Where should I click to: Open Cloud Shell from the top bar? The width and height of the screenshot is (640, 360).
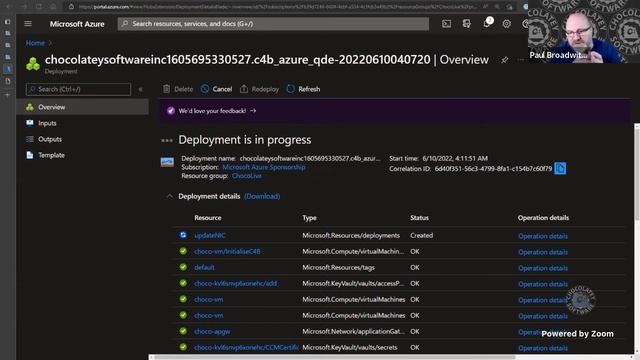[447, 24]
